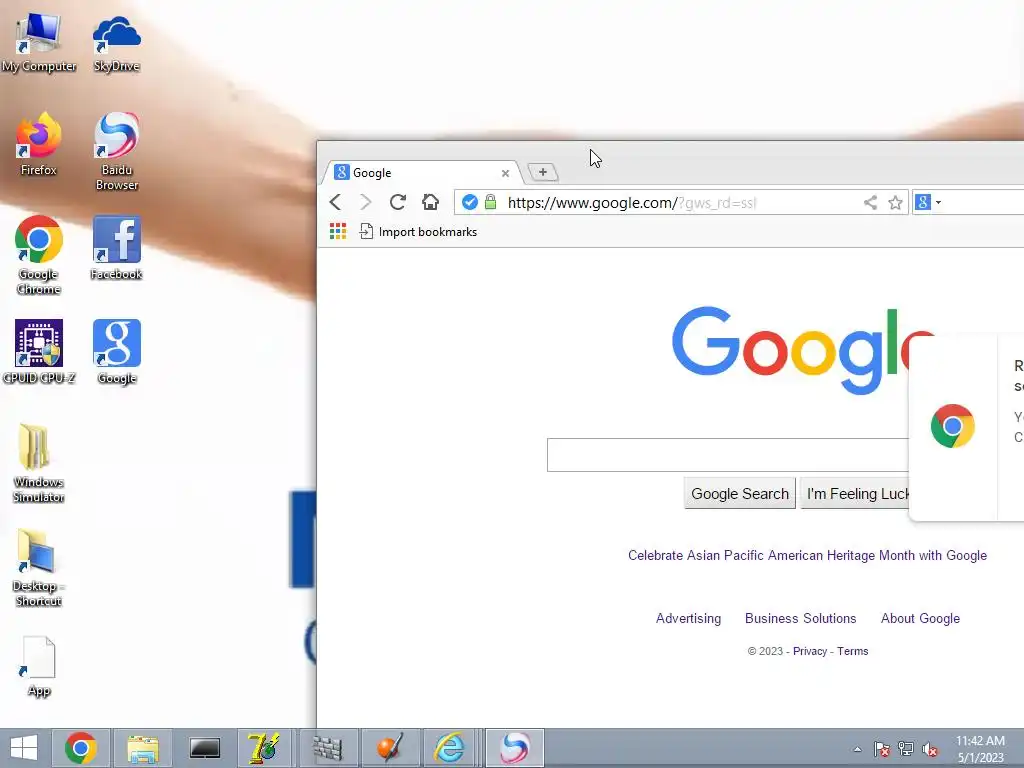The width and height of the screenshot is (1024, 768).
Task: Select the Google Chrome desktop shortcut
Action: pyautogui.click(x=39, y=255)
